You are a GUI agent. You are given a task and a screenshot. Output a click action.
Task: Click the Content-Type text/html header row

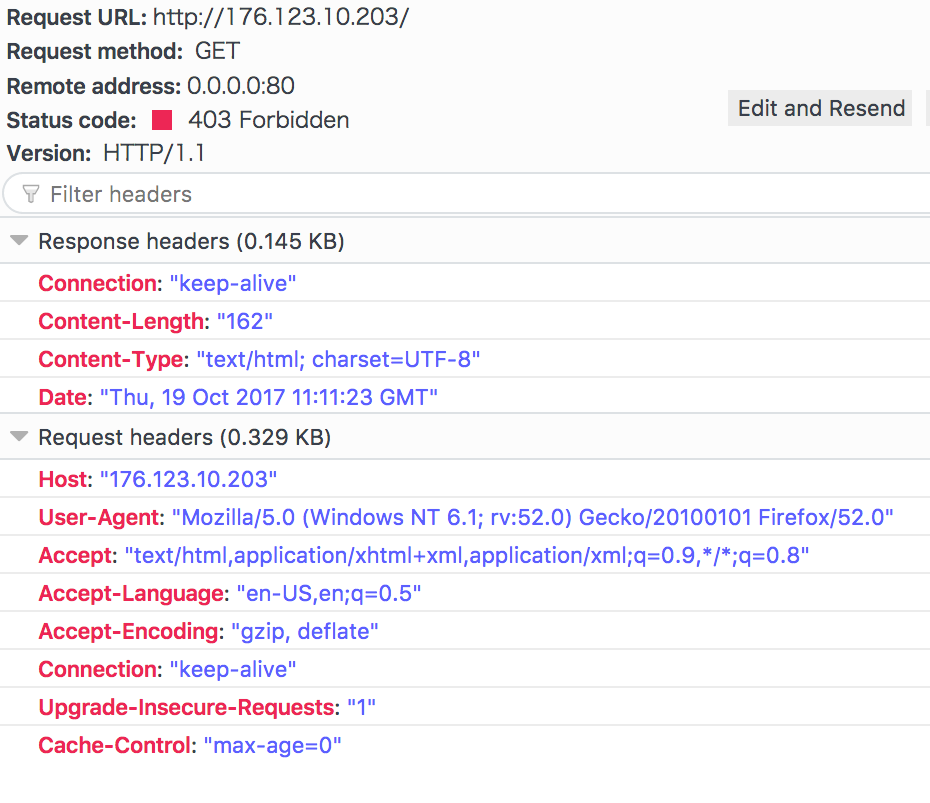click(x=465, y=359)
